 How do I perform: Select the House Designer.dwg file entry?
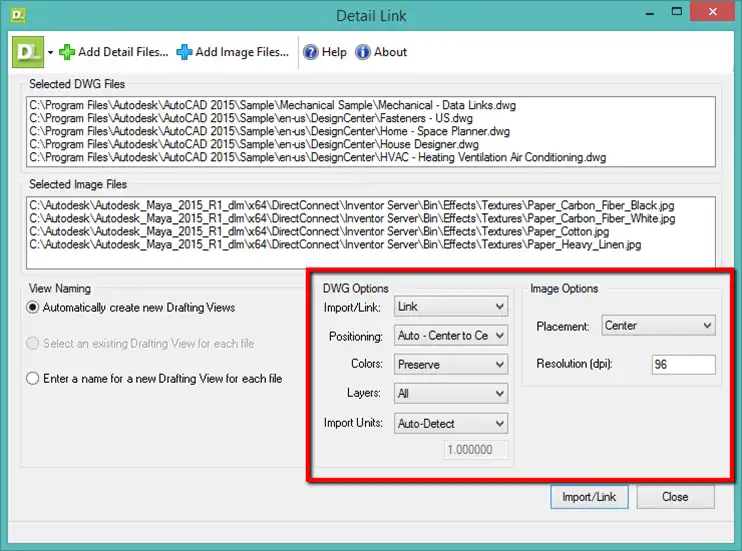point(254,144)
